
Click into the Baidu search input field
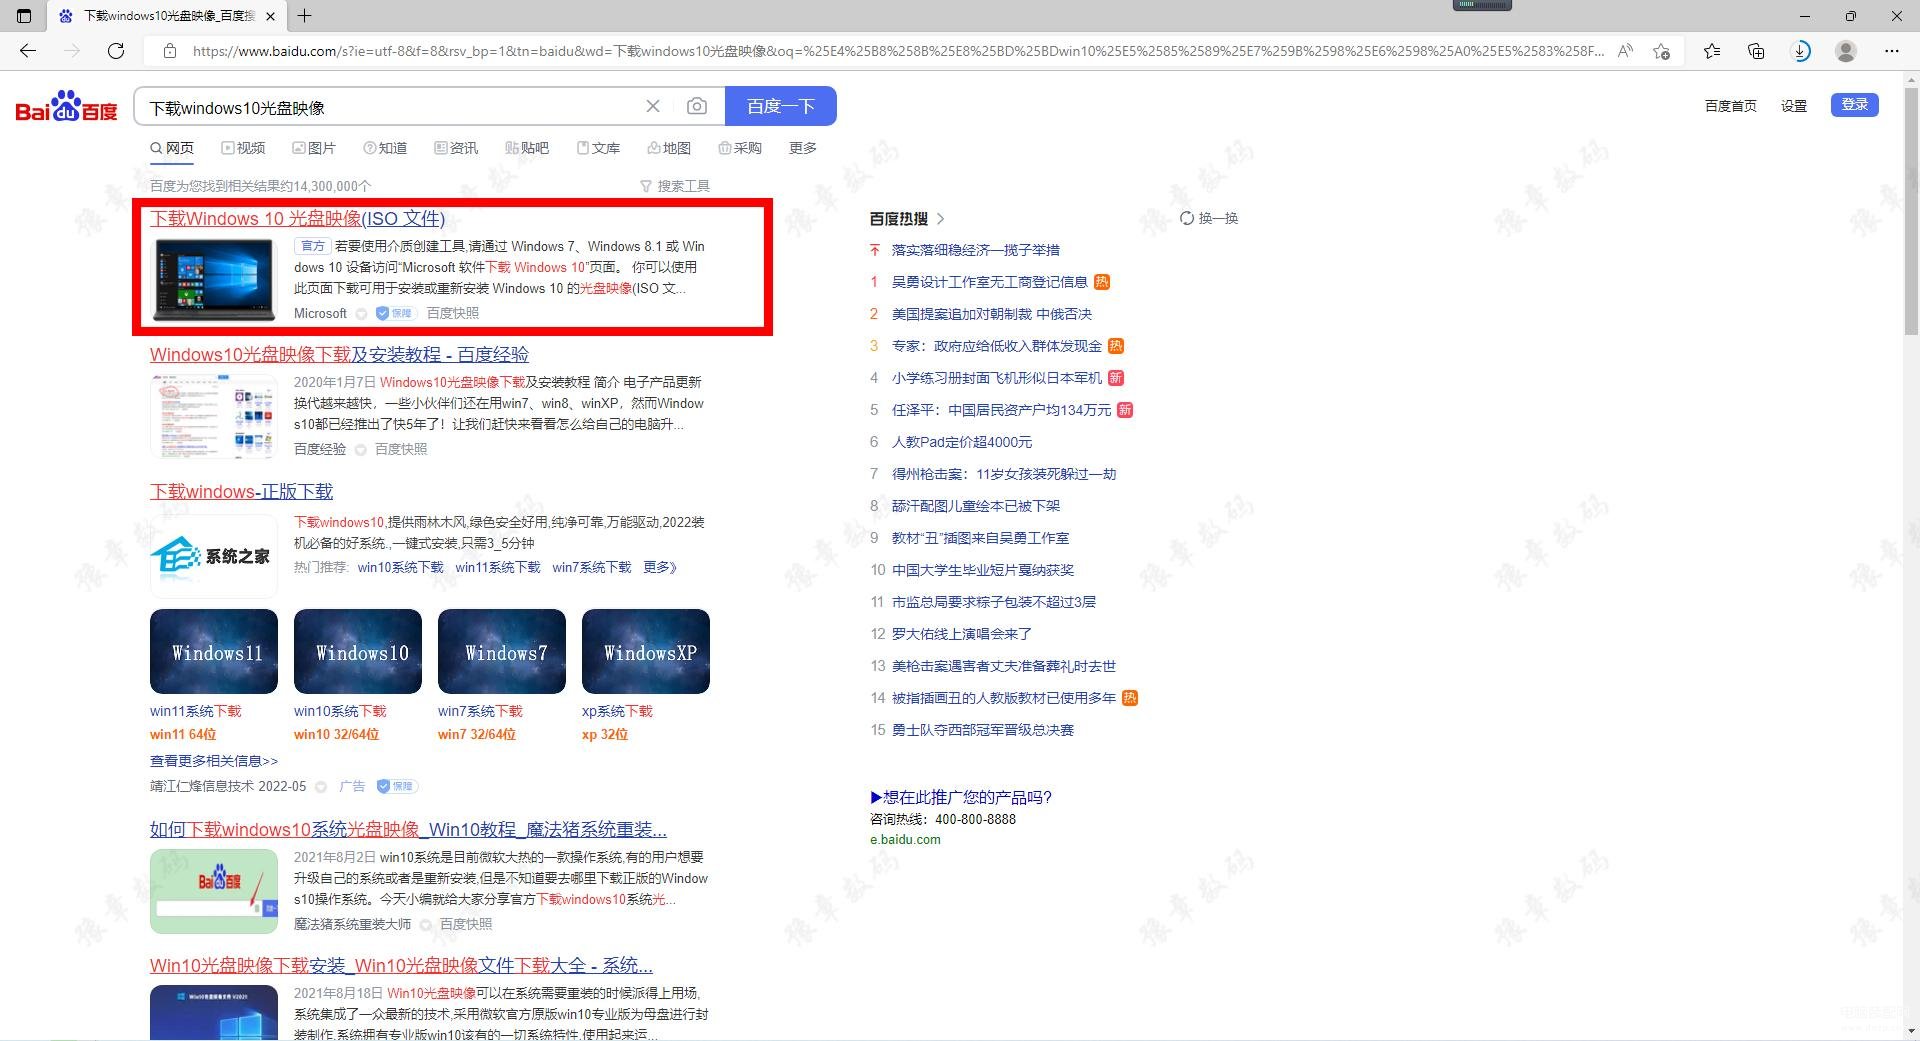(390, 107)
